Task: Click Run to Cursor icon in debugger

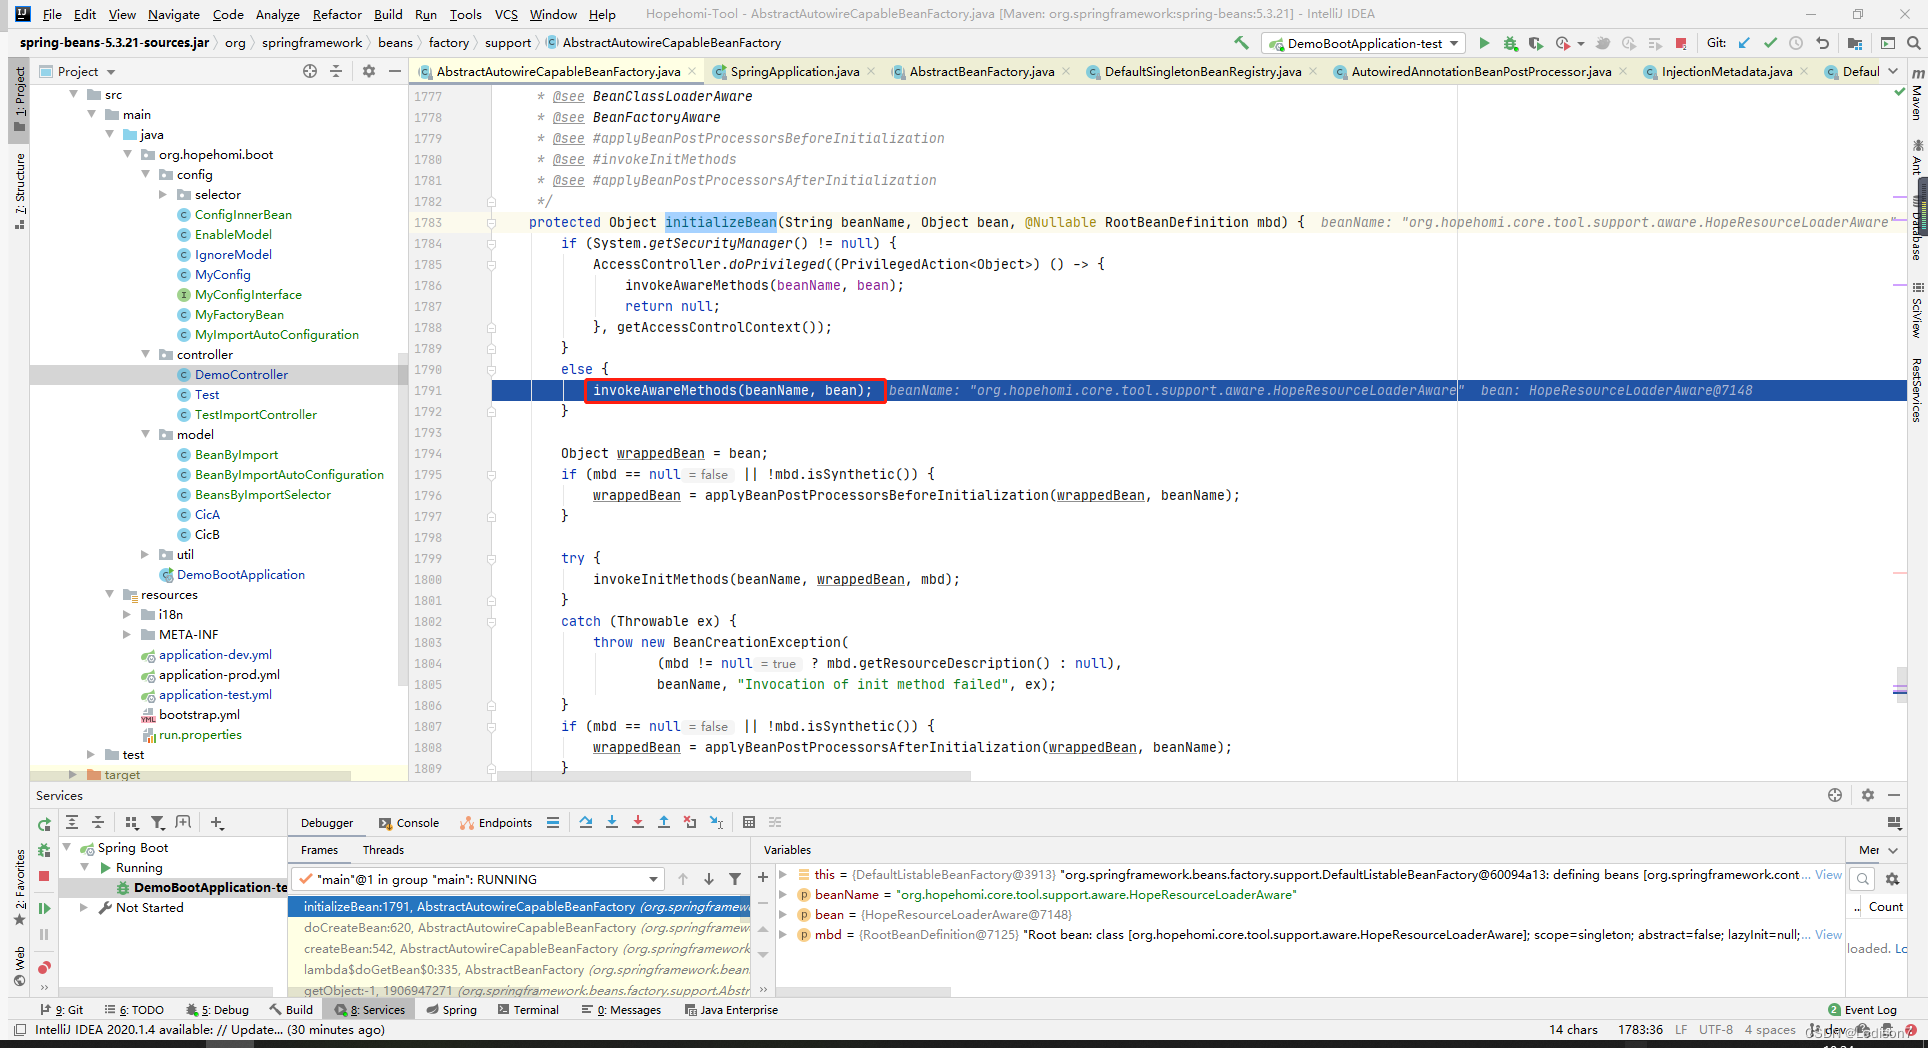Action: point(716,822)
